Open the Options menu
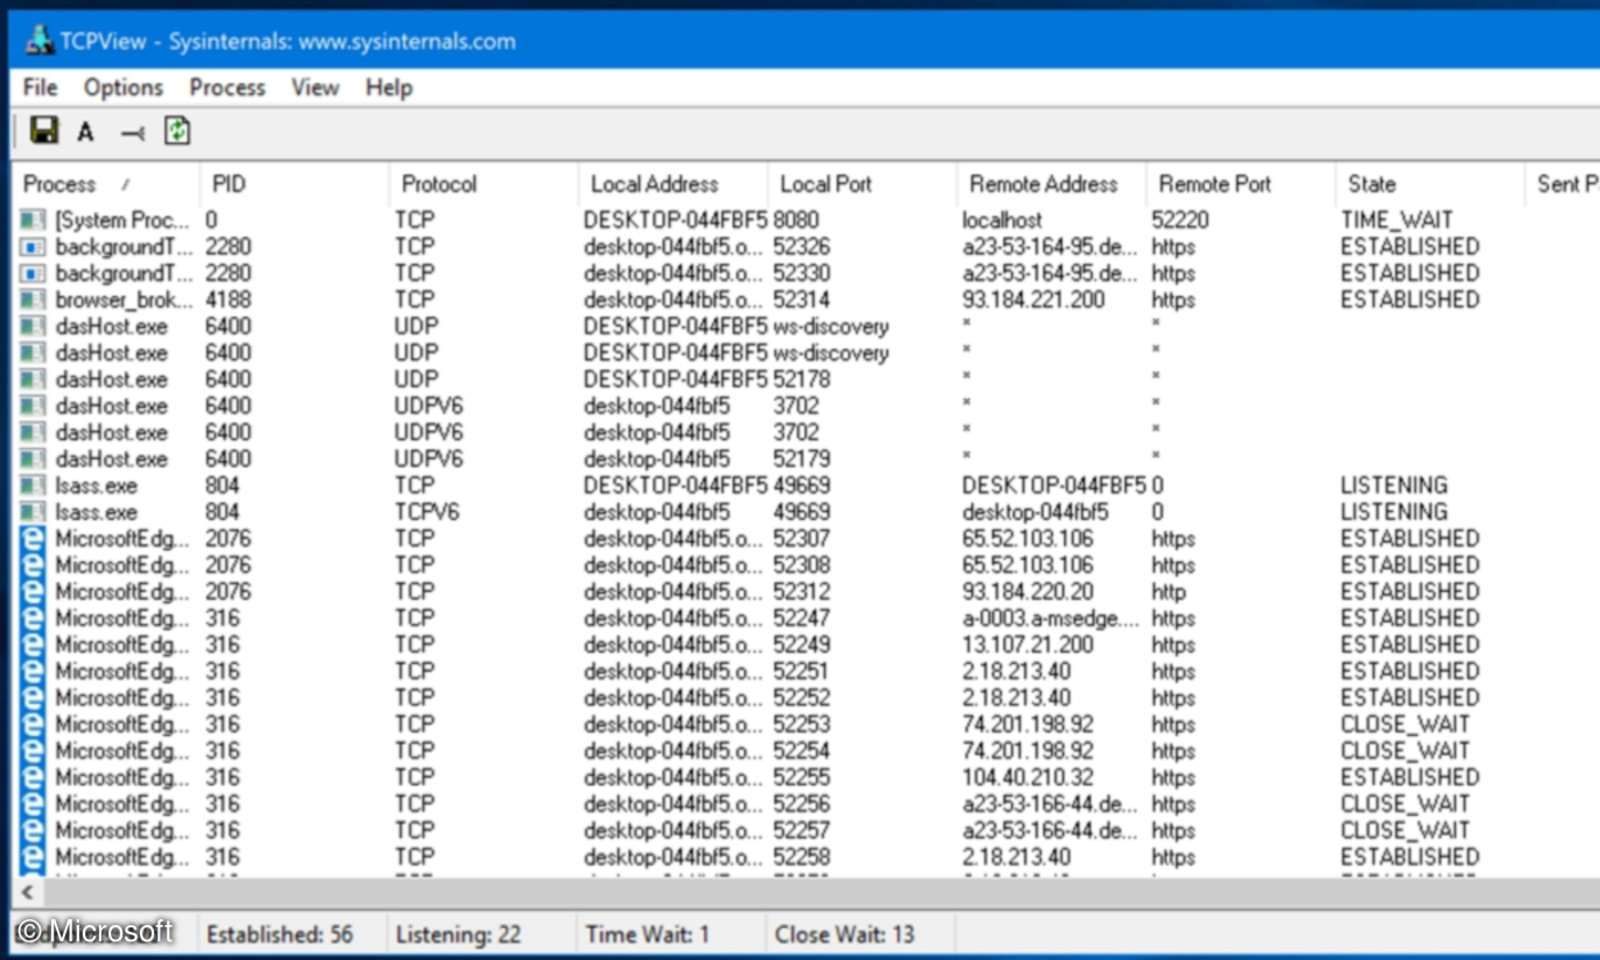 click(x=123, y=88)
